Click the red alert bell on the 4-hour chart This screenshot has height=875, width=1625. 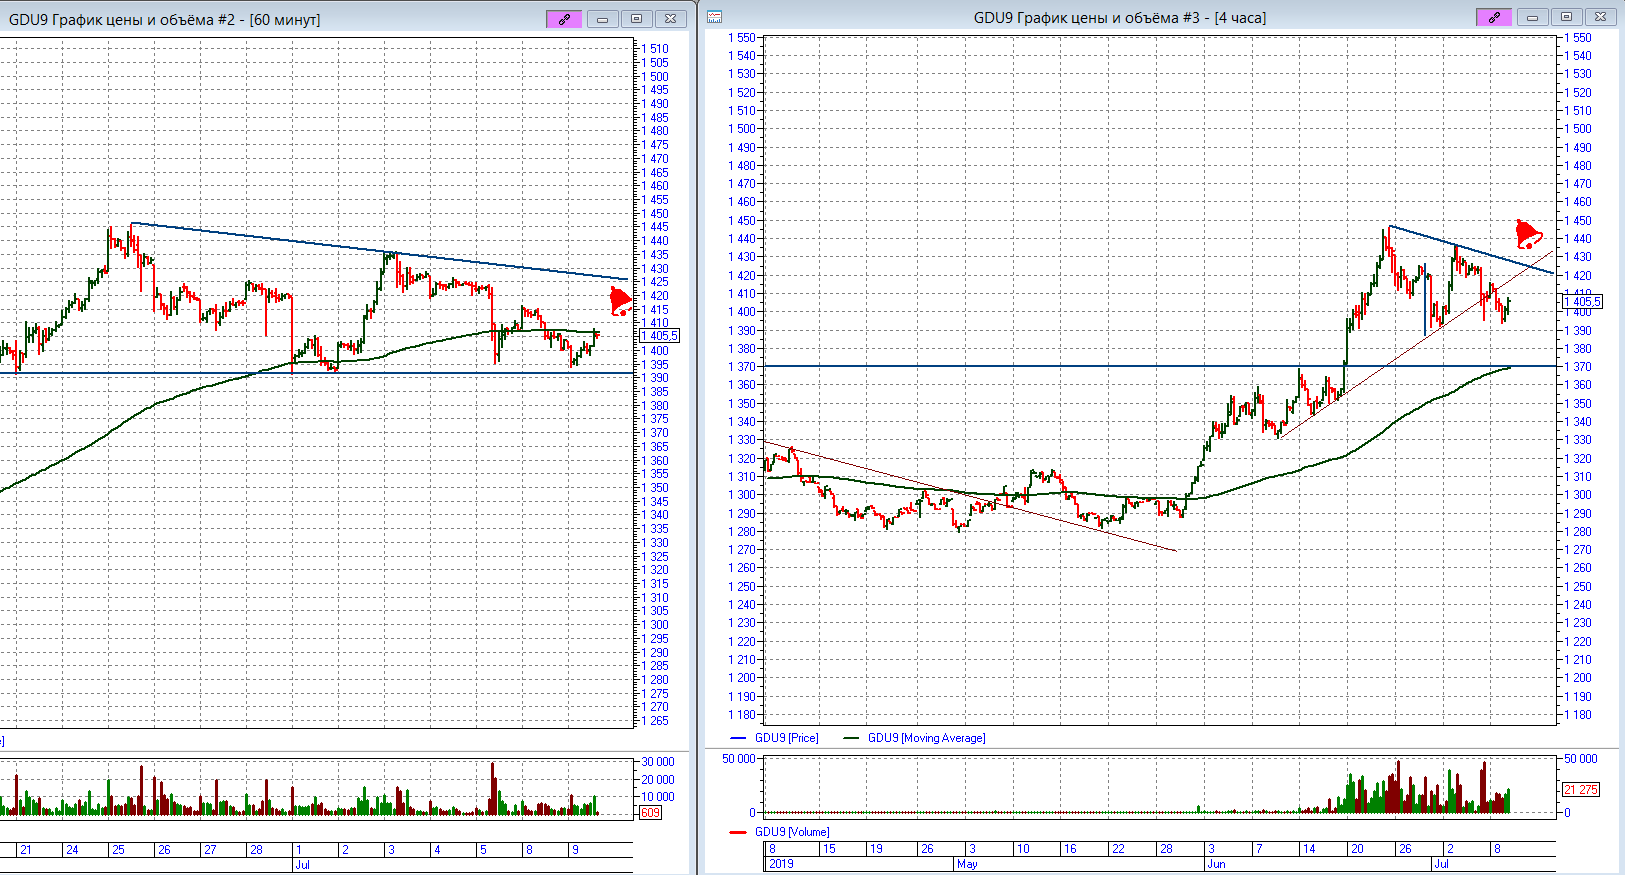click(x=1527, y=235)
